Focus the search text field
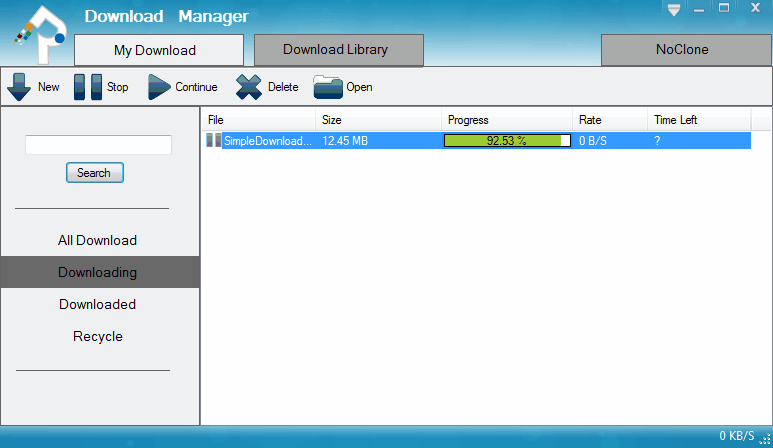This screenshot has width=773, height=448. tap(99, 144)
